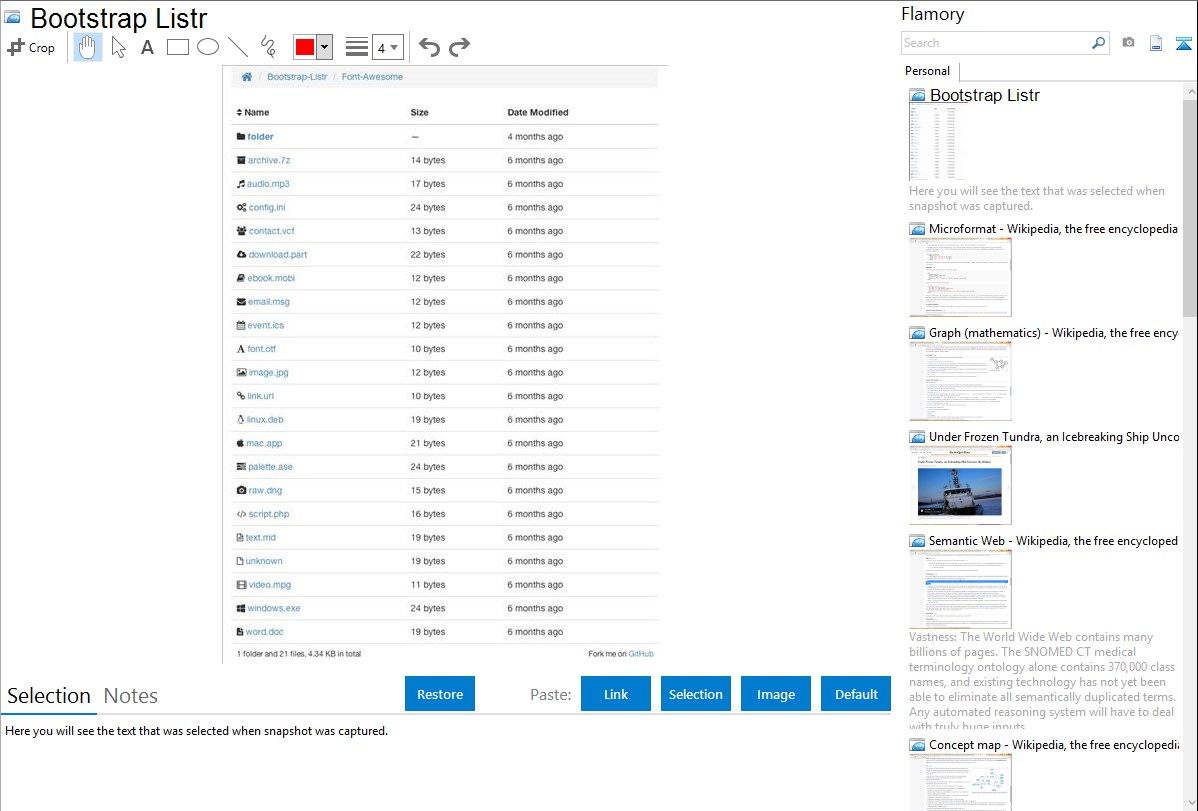Click the event.ics file name
The image size is (1198, 811).
point(265,326)
